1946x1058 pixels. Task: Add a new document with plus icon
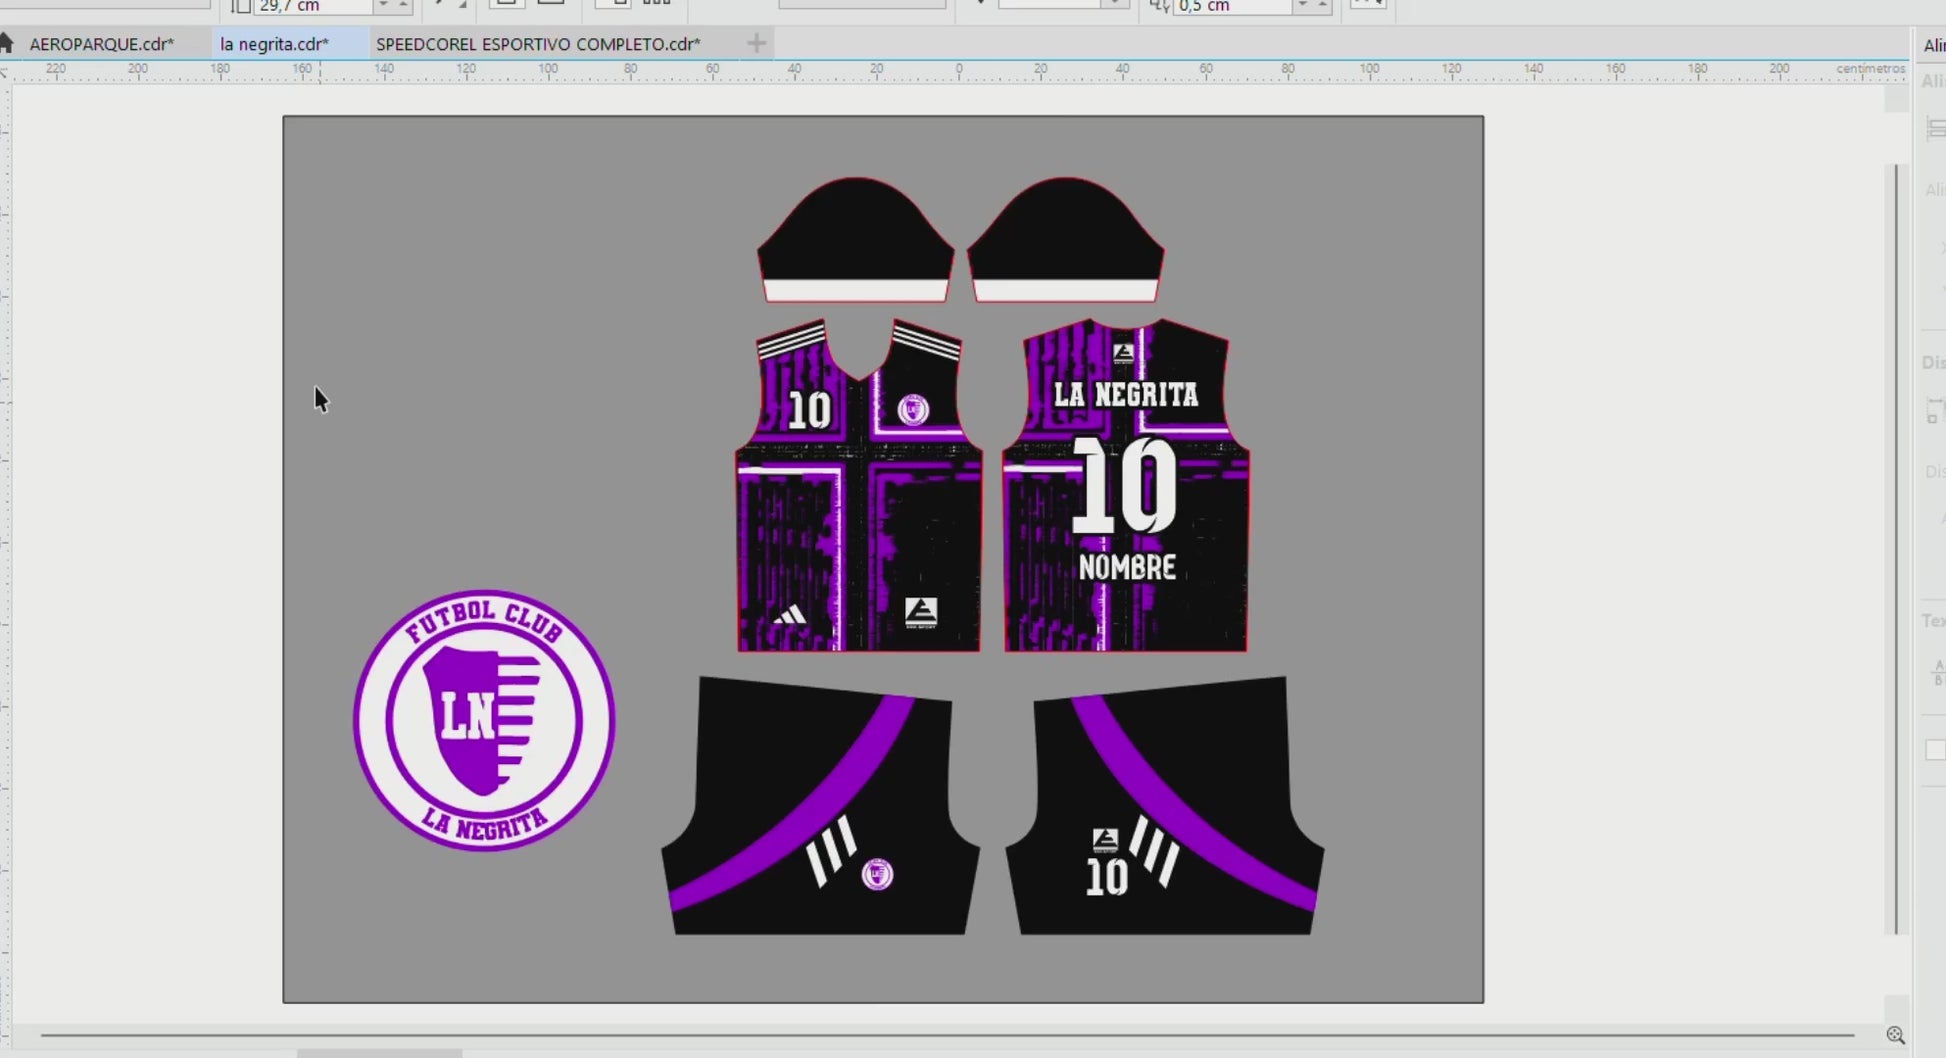(757, 43)
